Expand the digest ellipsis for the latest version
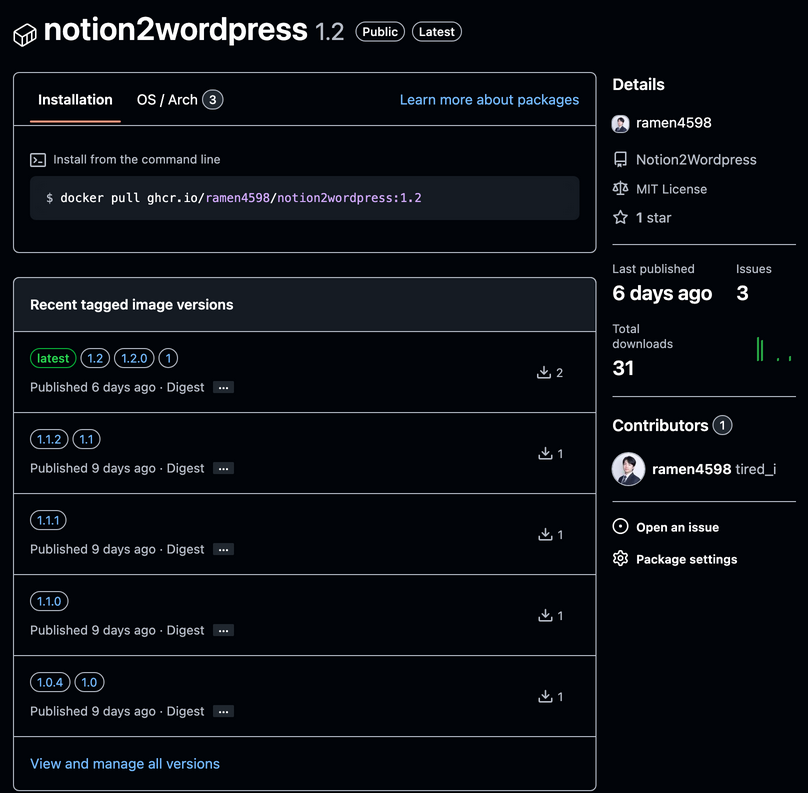Image resolution: width=808 pixels, height=793 pixels. (x=223, y=387)
